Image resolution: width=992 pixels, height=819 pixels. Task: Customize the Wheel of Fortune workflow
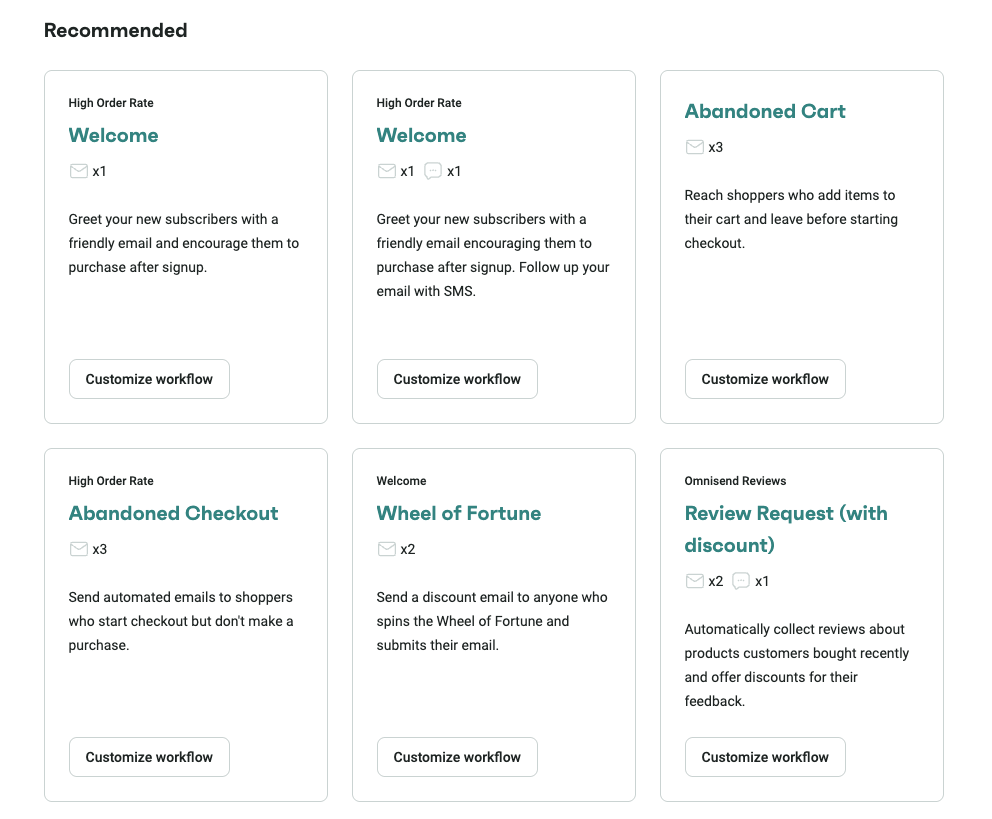457,757
